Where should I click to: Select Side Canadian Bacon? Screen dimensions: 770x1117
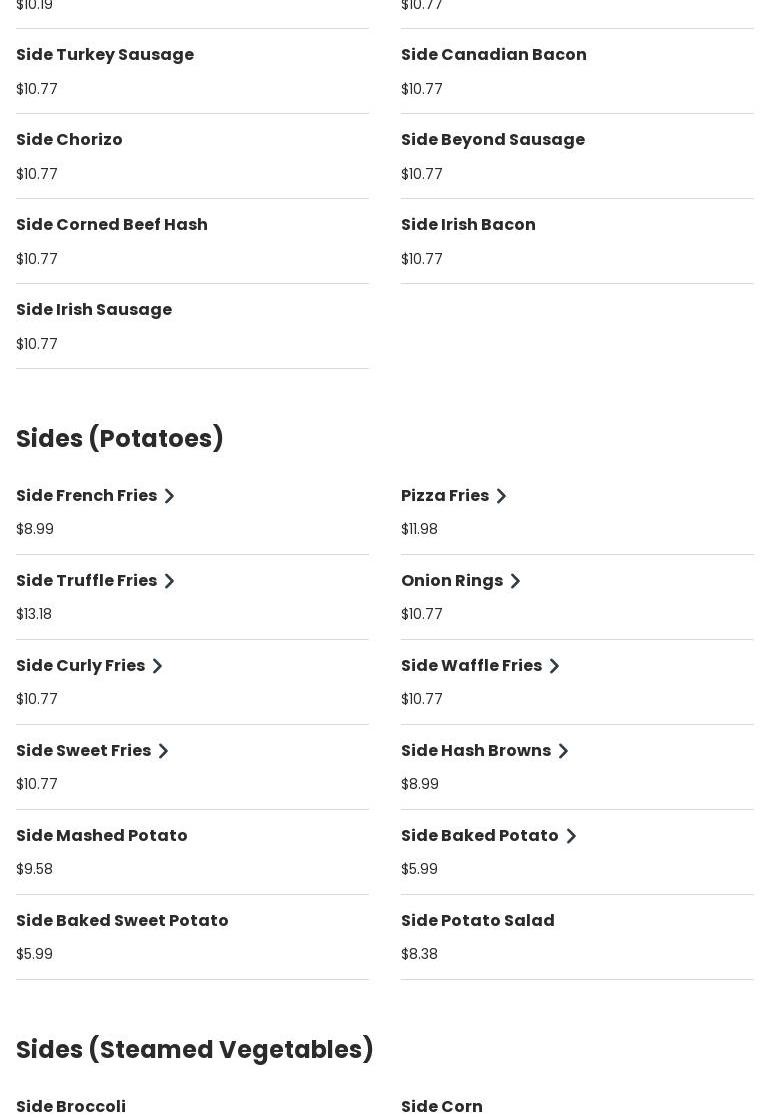click(494, 55)
